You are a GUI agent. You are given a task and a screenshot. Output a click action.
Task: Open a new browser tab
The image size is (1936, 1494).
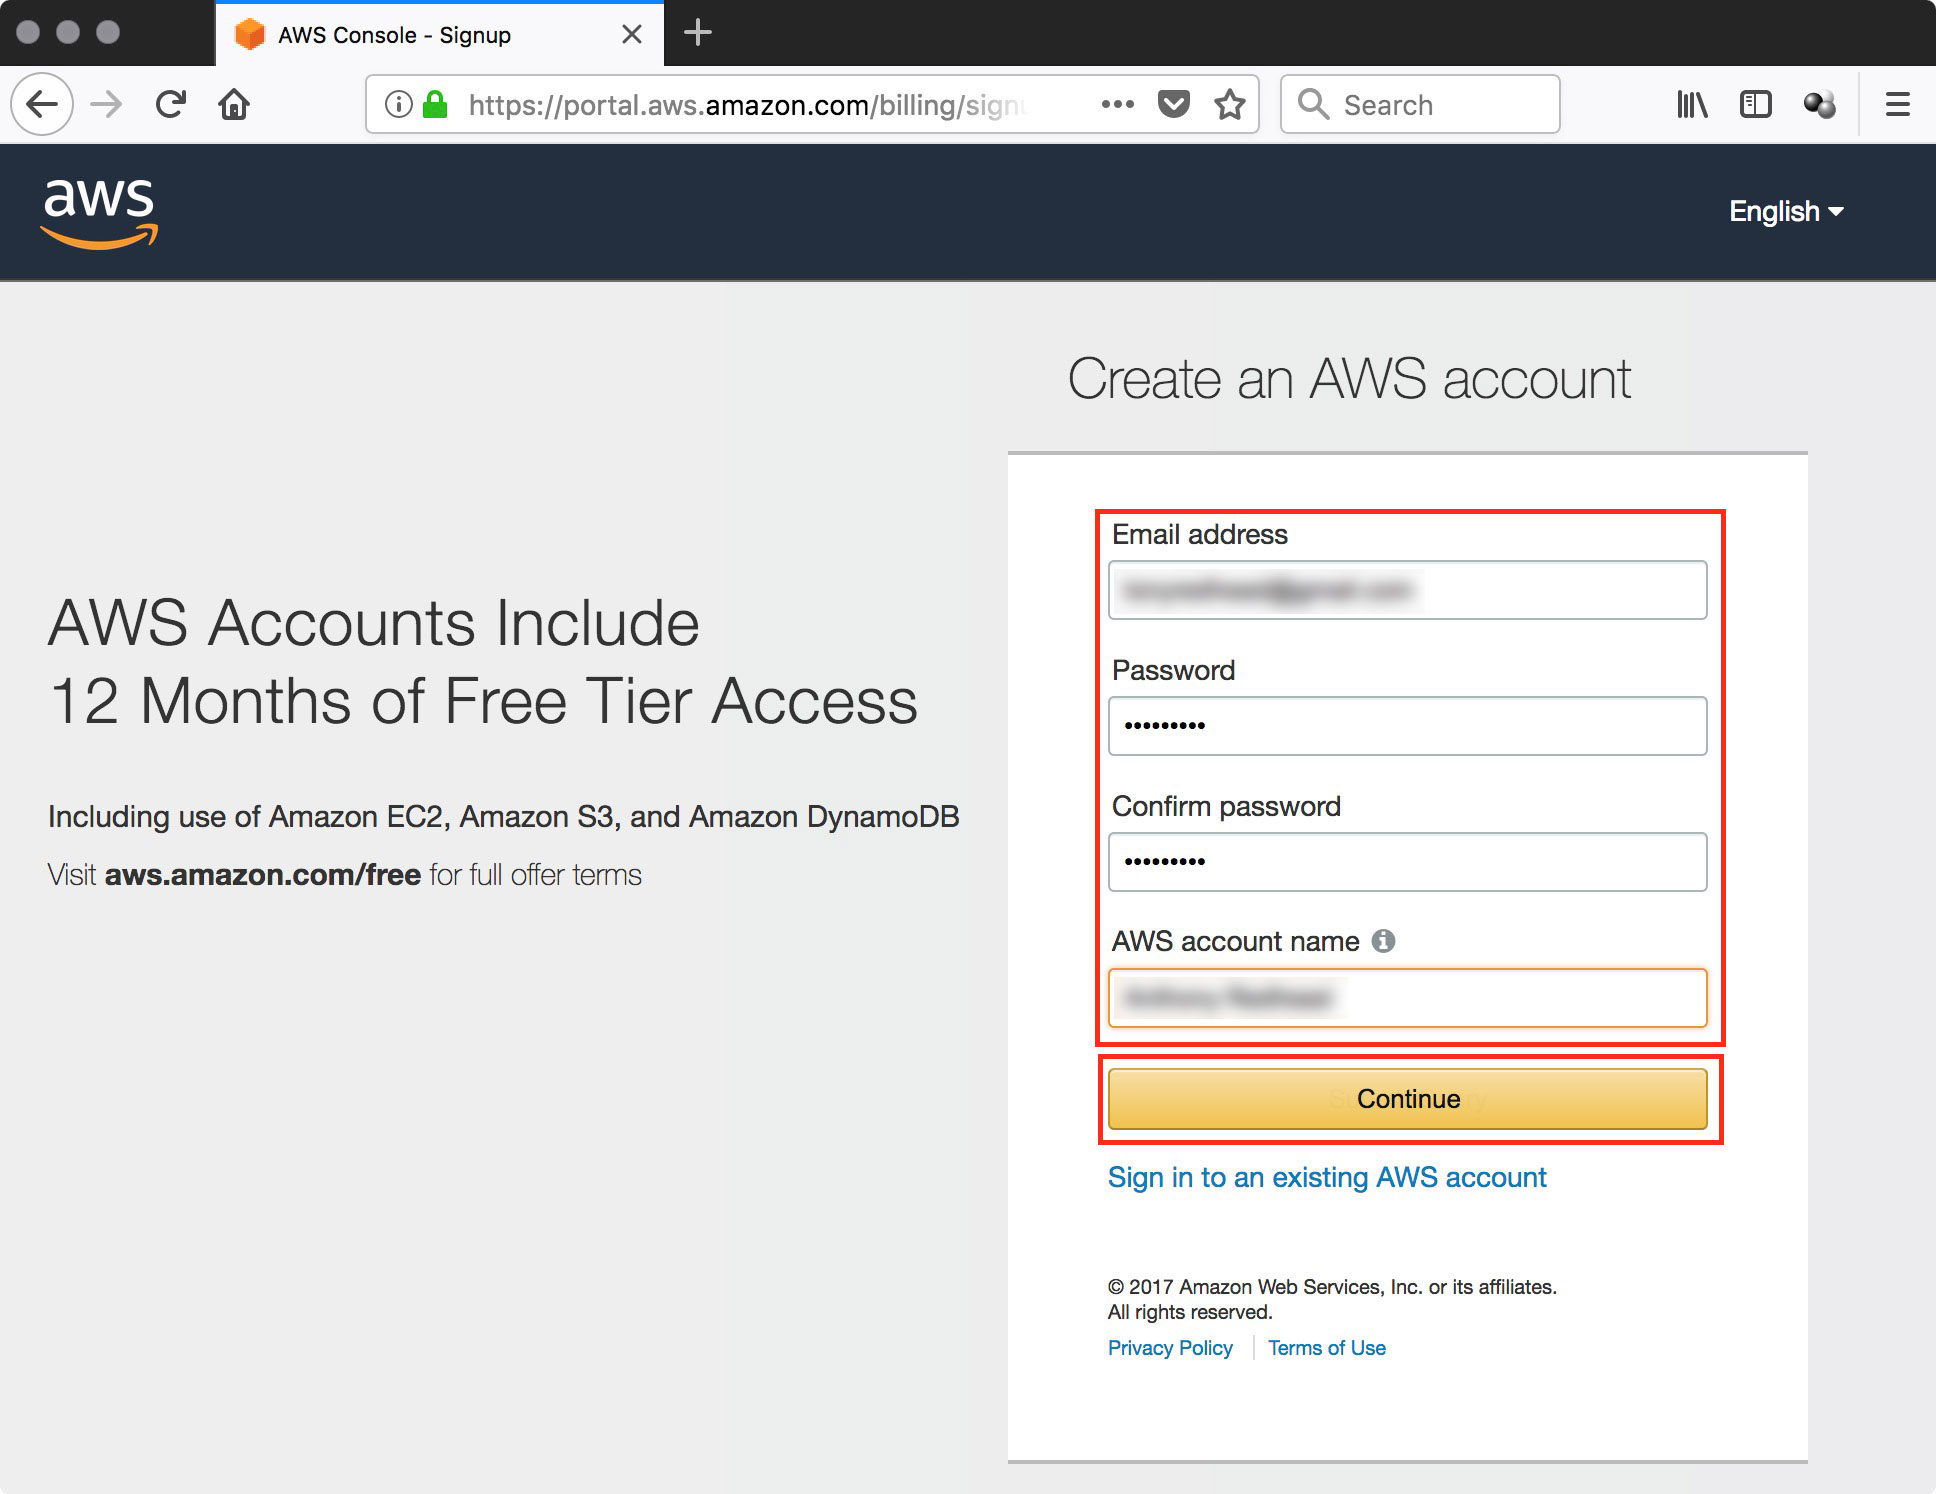697,33
